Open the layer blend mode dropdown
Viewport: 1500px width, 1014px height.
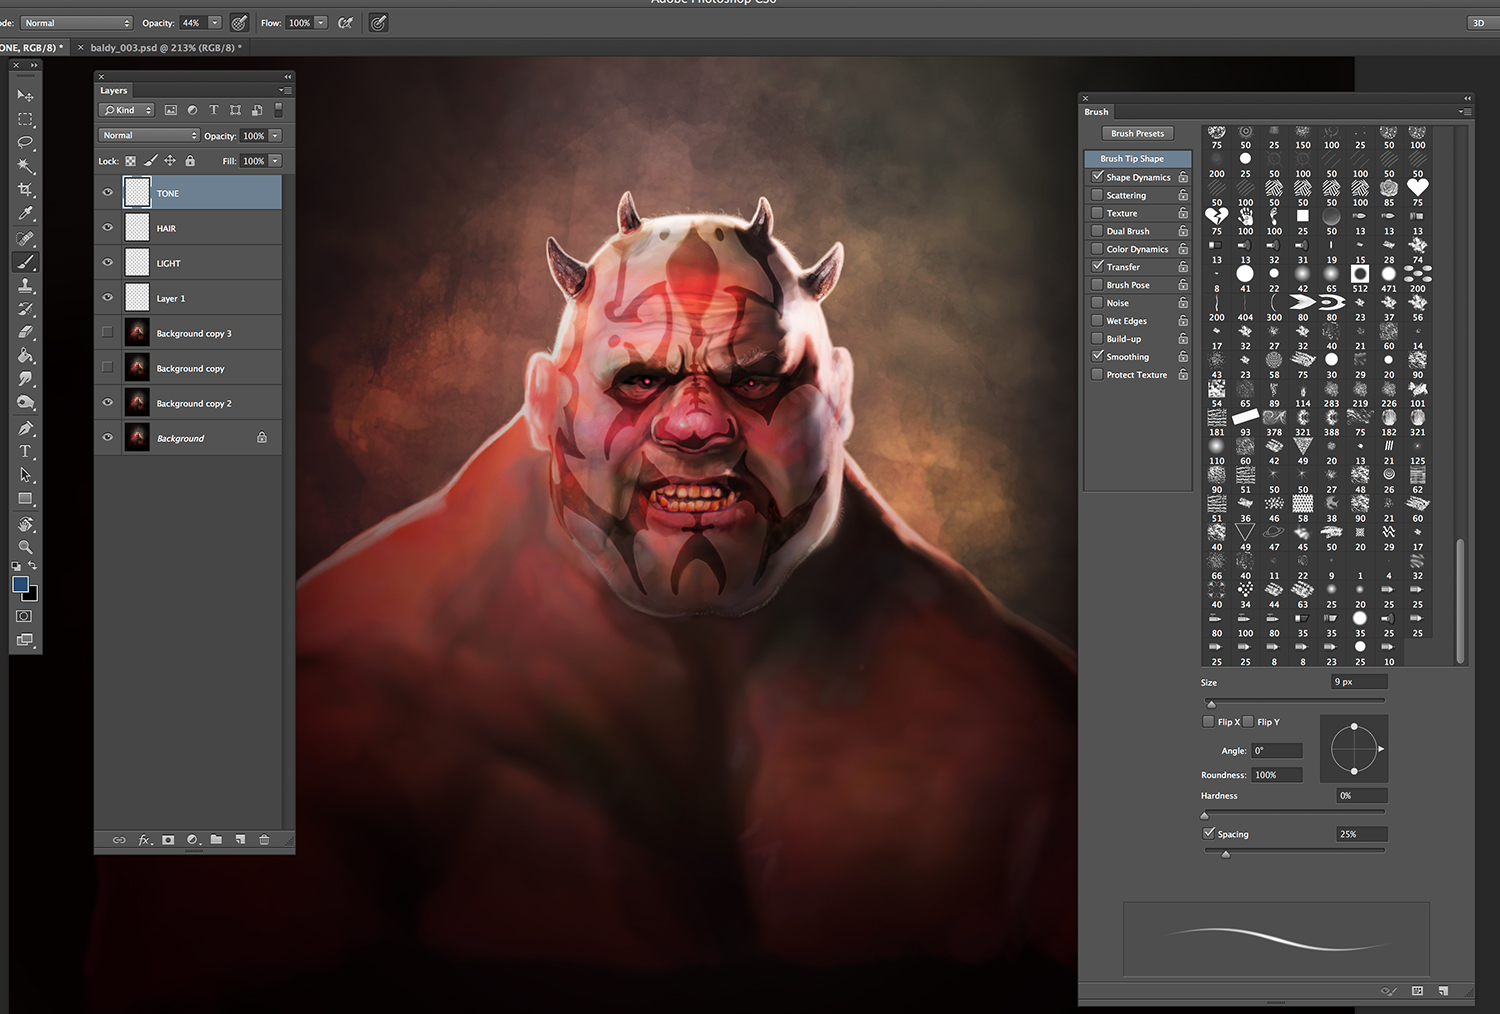point(148,135)
